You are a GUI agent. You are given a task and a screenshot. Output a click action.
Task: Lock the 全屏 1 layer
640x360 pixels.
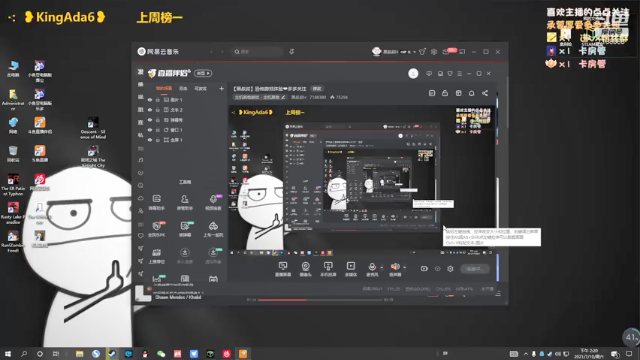click(x=158, y=140)
